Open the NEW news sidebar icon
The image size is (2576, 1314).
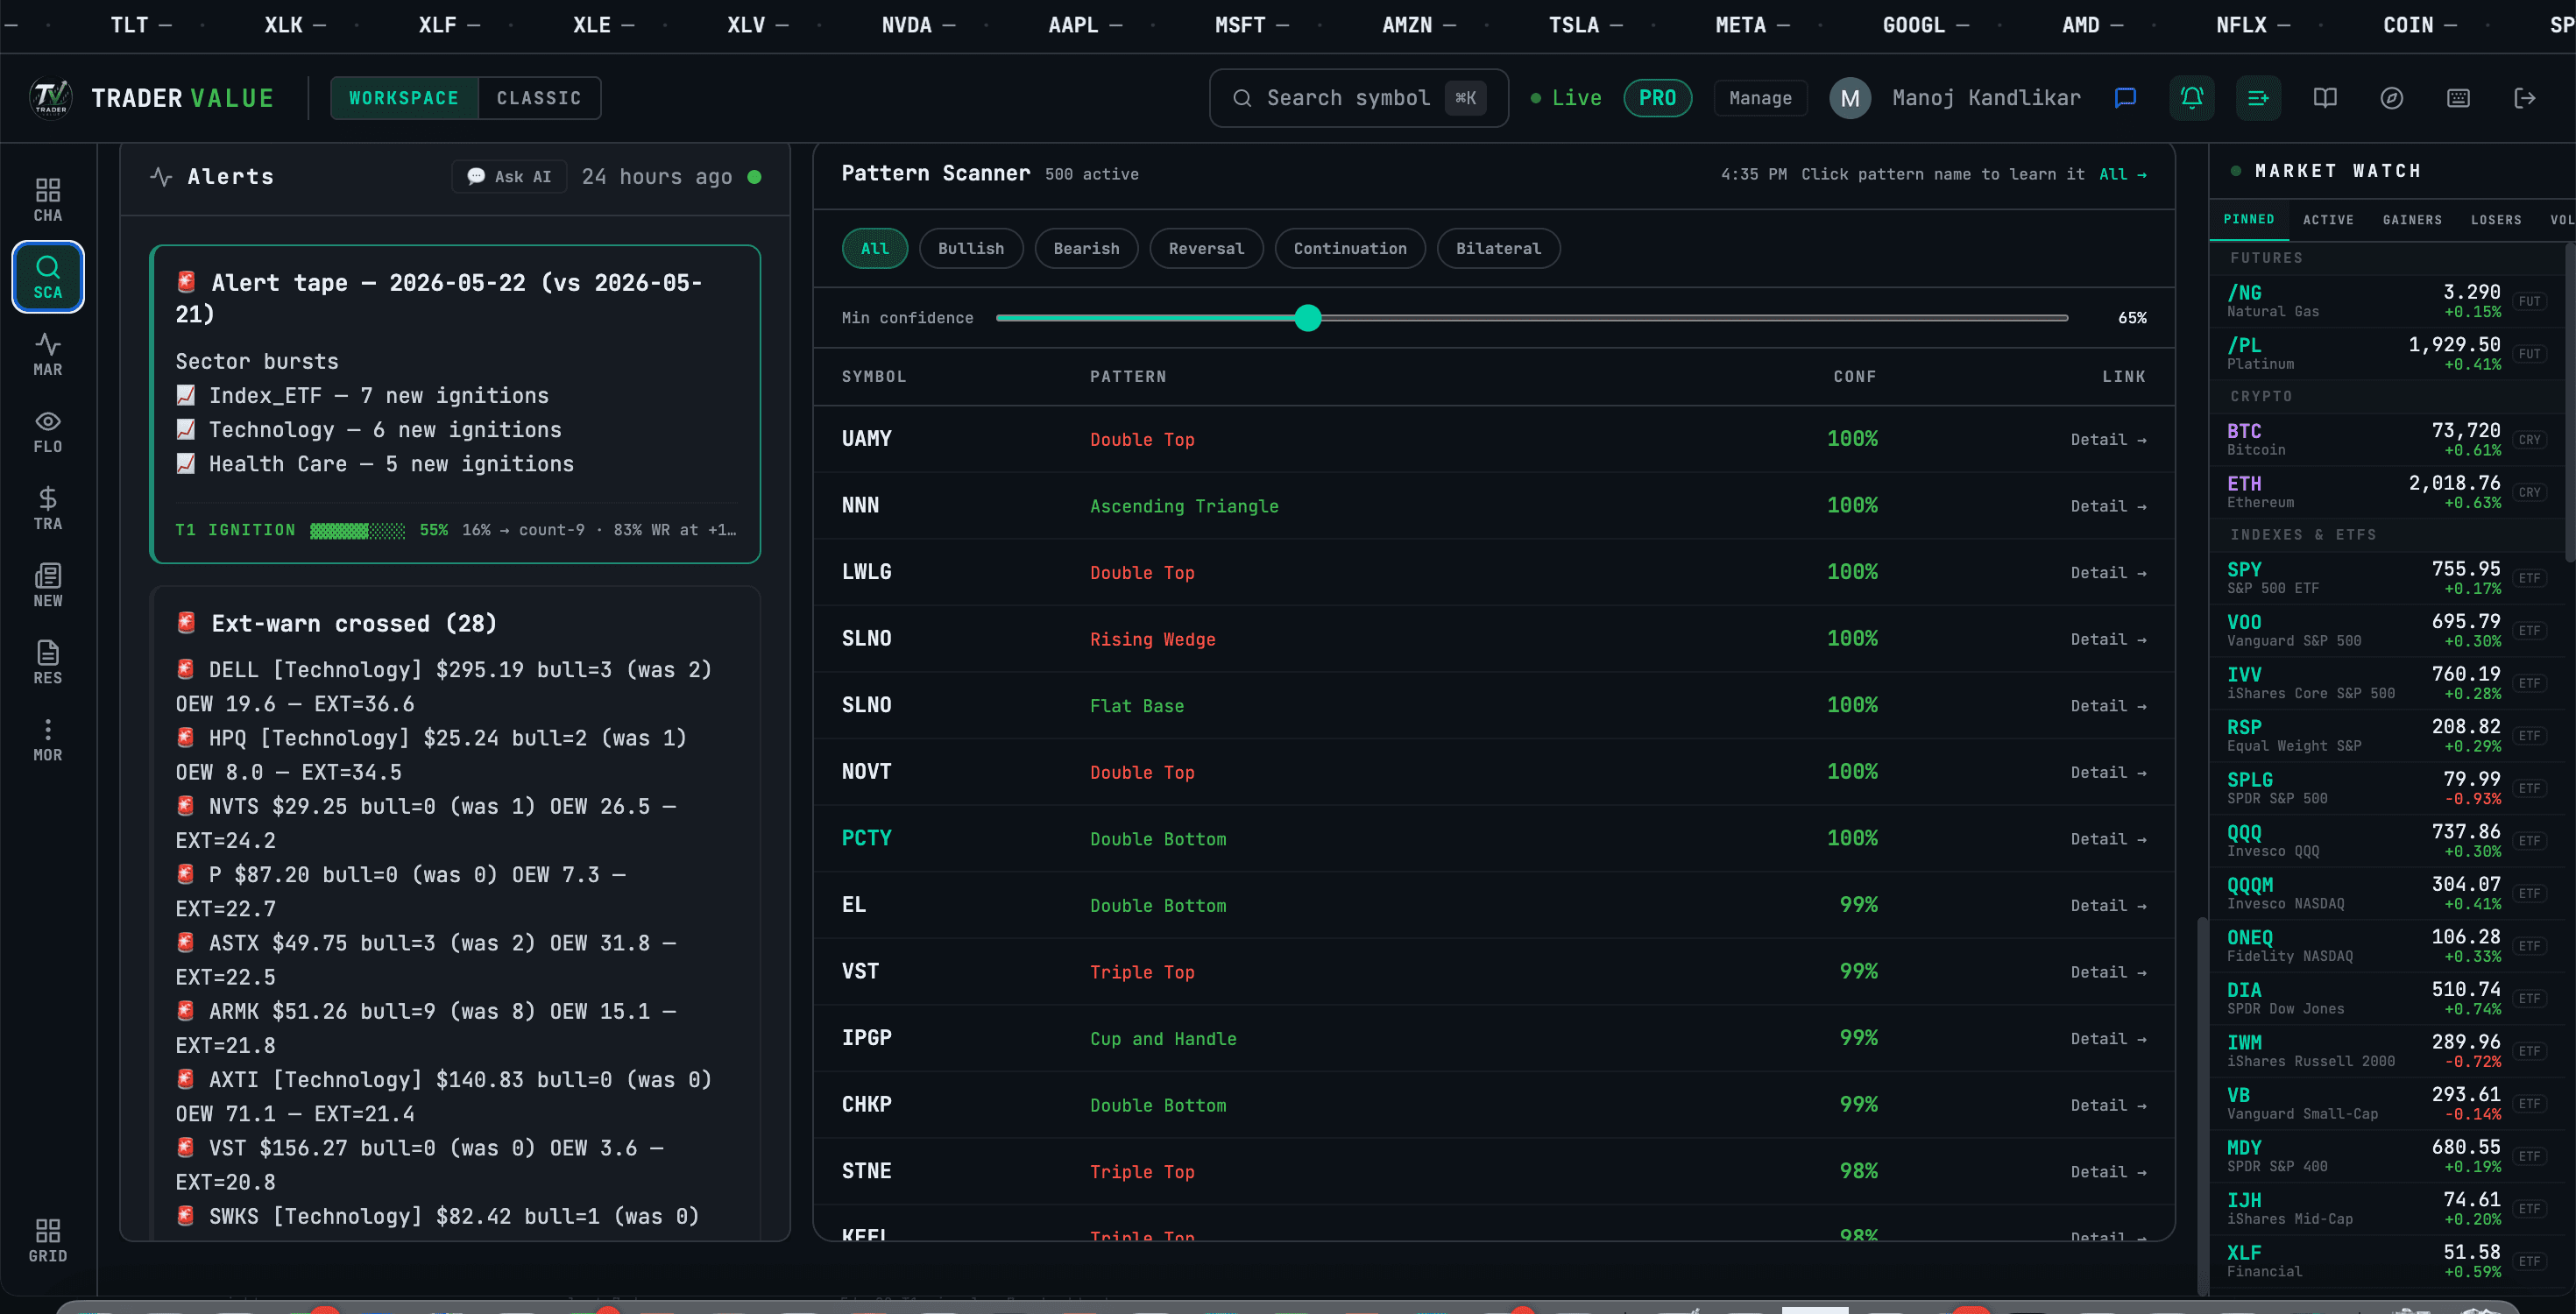(47, 585)
